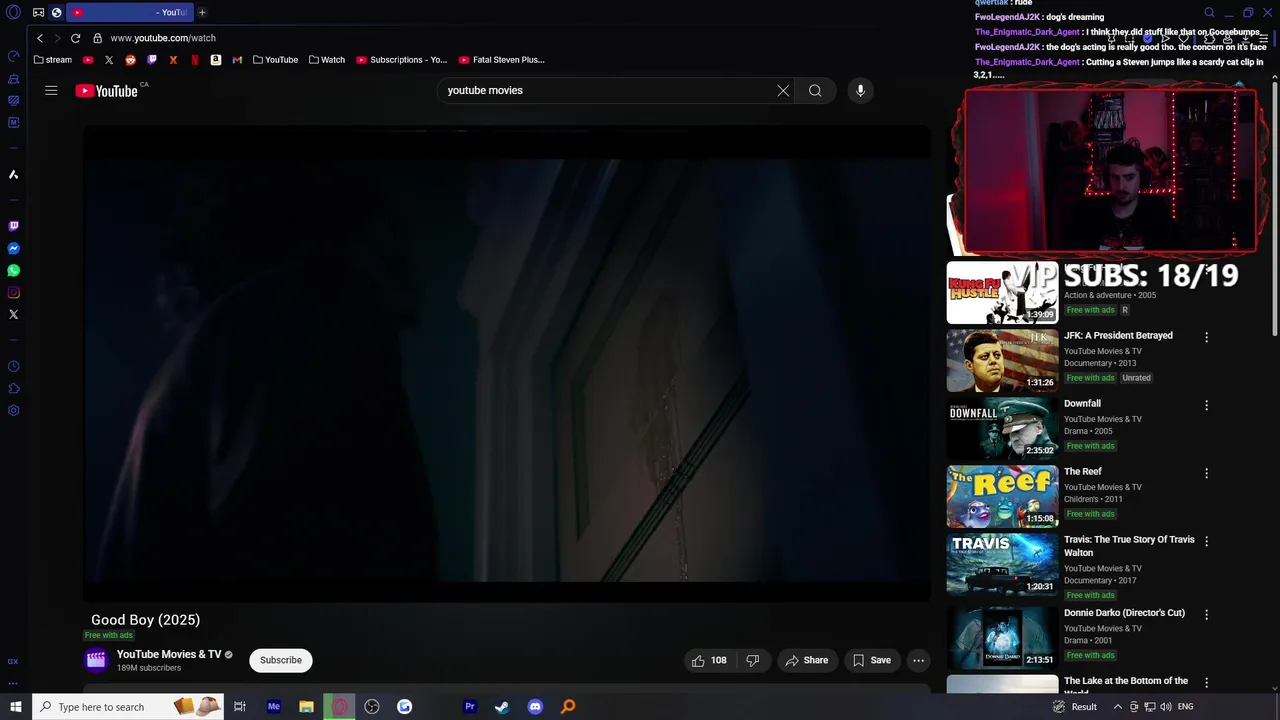Go to the YouTube home logo
The height and width of the screenshot is (720, 1280).
(x=106, y=91)
